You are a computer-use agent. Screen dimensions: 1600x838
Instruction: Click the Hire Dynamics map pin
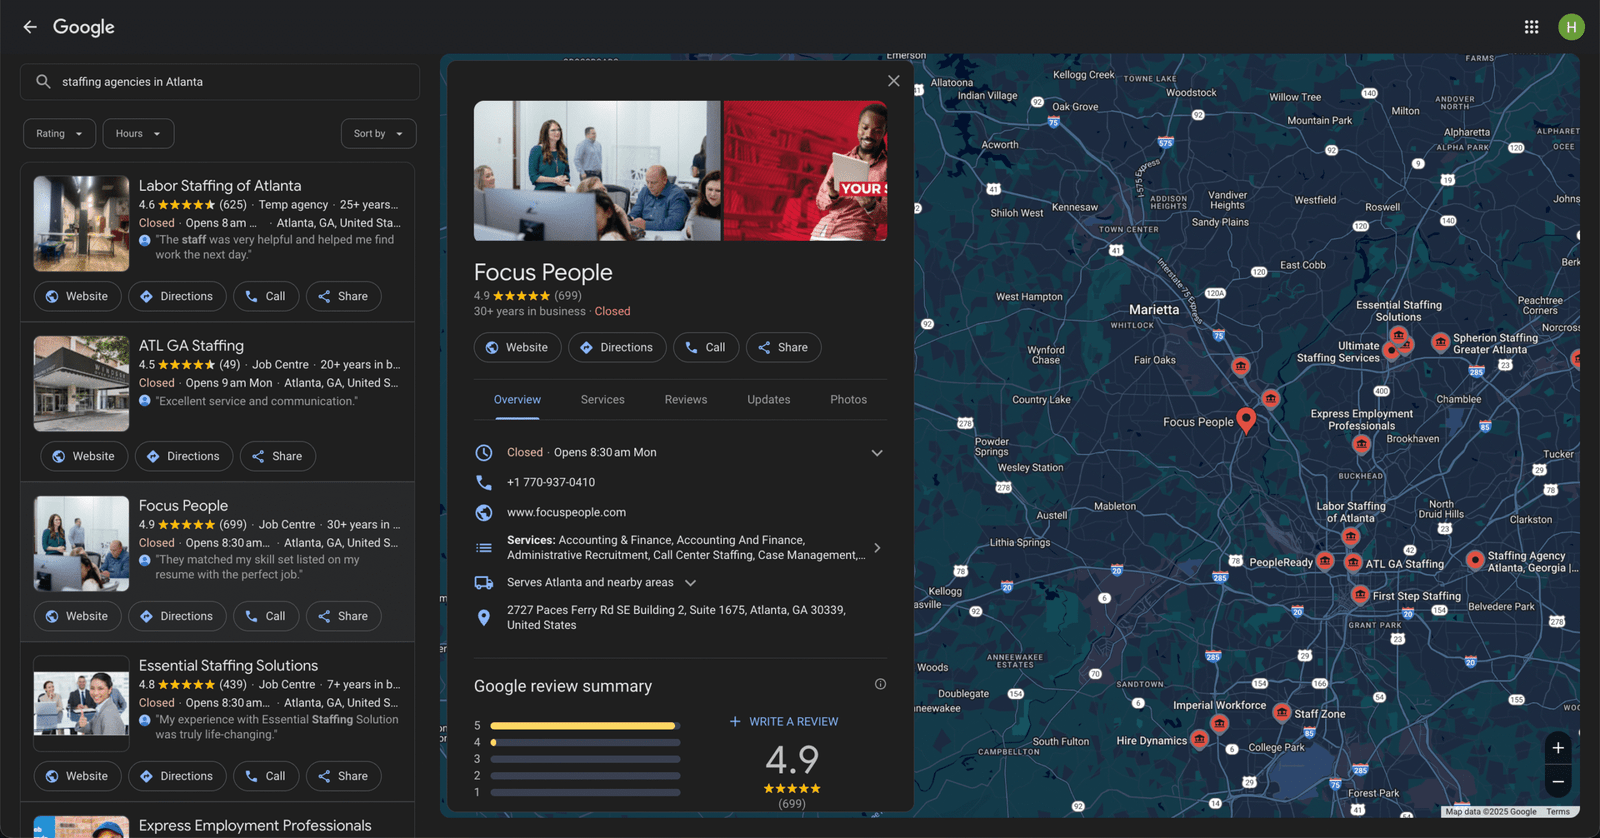(x=1199, y=740)
